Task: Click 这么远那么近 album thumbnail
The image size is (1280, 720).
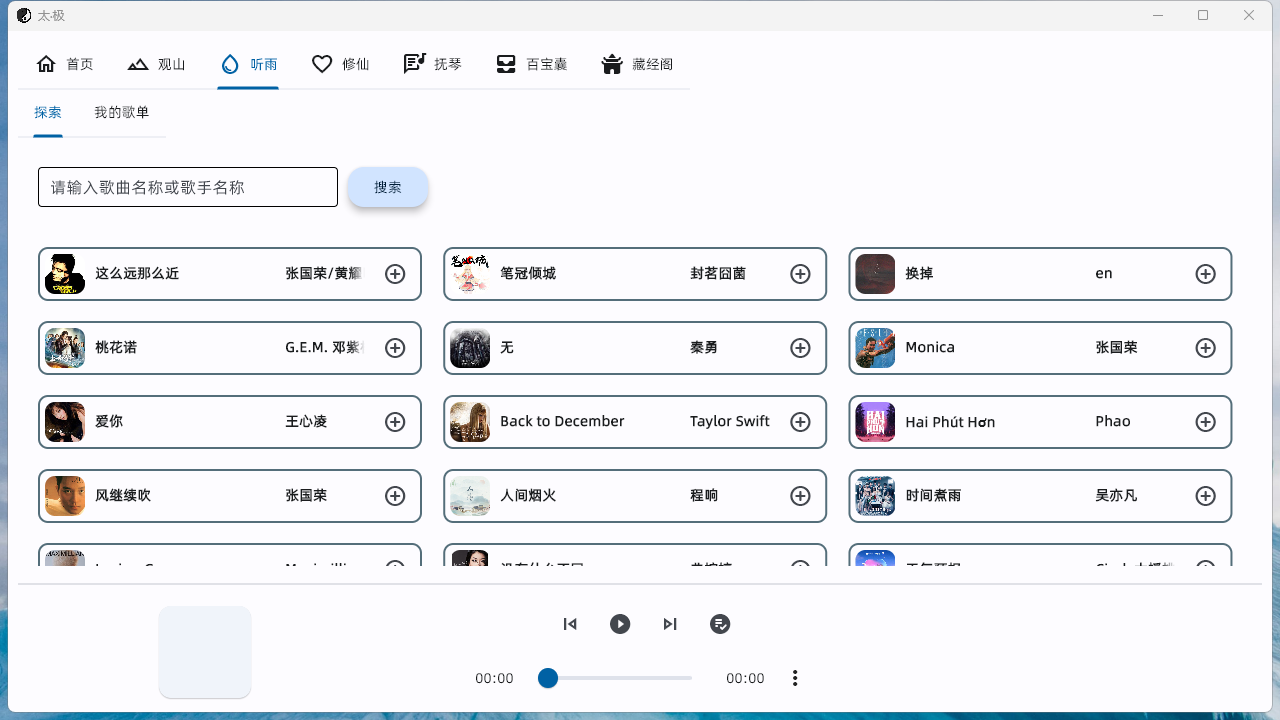Action: click(x=65, y=274)
